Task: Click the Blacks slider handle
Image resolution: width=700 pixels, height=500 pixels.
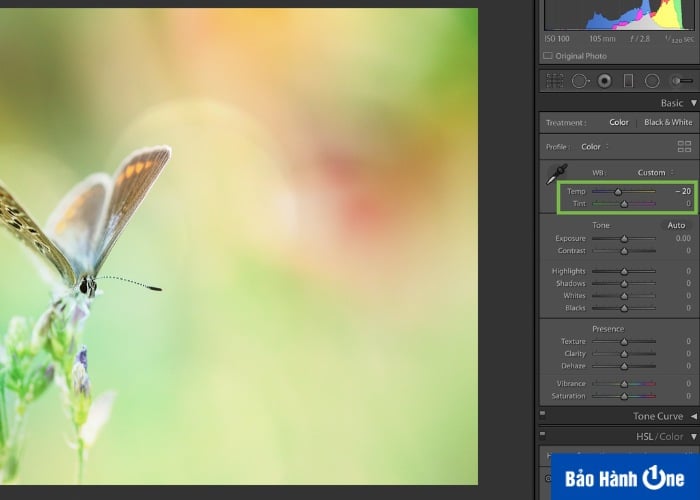Action: pos(624,308)
